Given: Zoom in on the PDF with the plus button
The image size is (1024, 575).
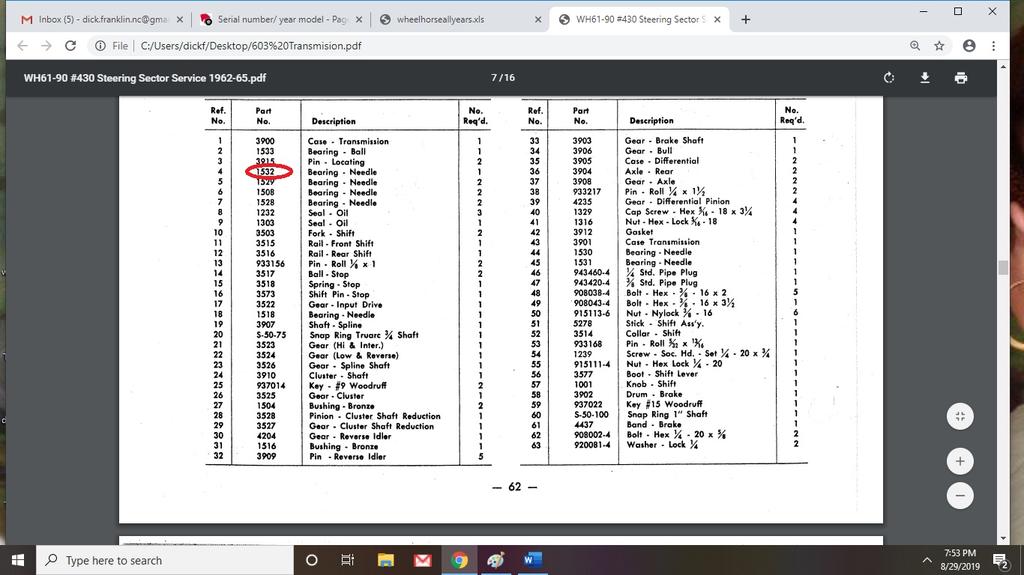Looking at the screenshot, I should pos(959,461).
